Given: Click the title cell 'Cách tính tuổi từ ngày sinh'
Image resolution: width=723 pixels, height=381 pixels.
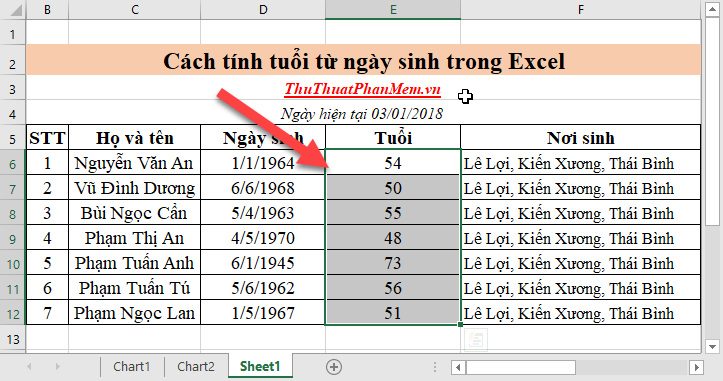Looking at the screenshot, I should [363, 60].
